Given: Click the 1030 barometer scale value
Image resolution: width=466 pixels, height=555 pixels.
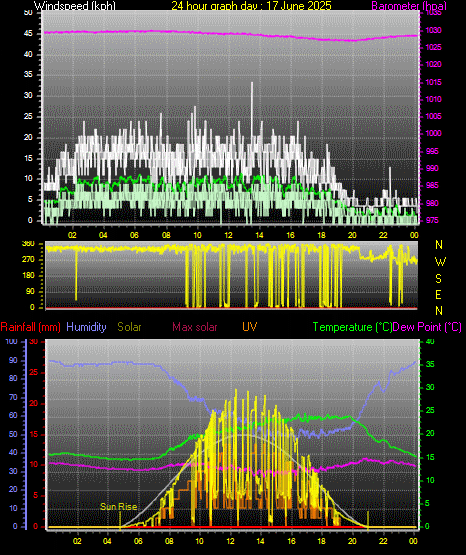Looking at the screenshot, I should click(x=433, y=30).
